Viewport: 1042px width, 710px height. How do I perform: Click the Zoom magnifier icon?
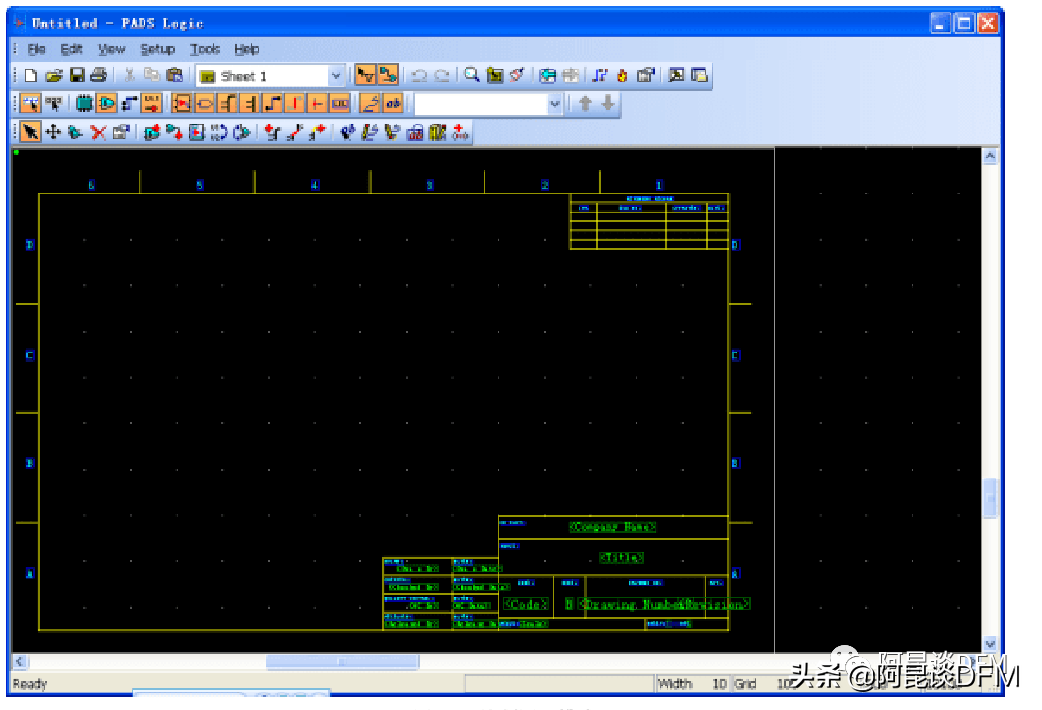tap(472, 75)
